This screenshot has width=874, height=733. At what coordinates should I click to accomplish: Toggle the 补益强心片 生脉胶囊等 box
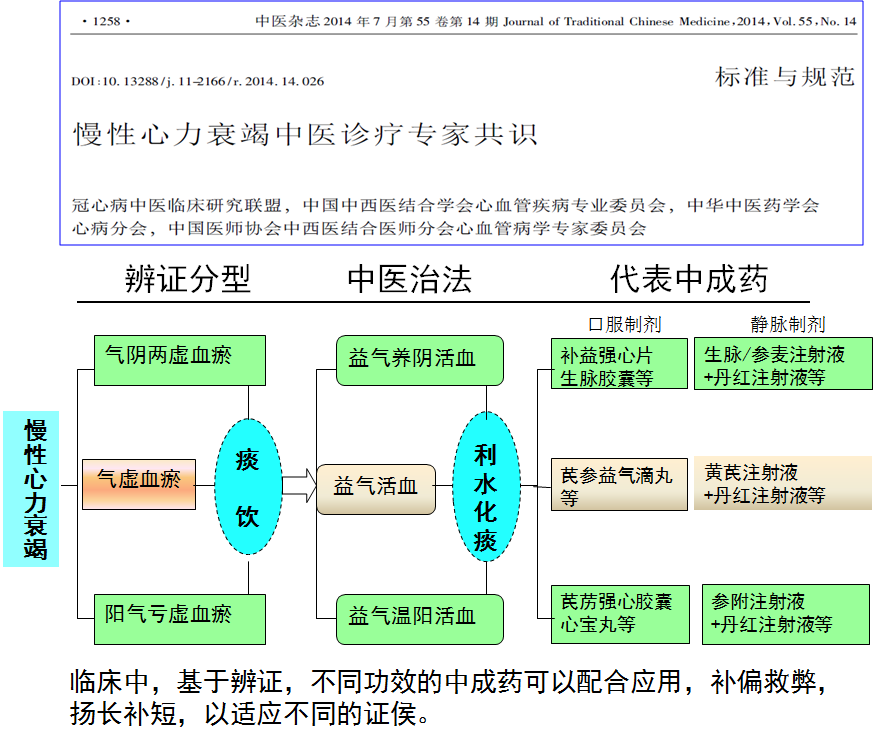(618, 364)
